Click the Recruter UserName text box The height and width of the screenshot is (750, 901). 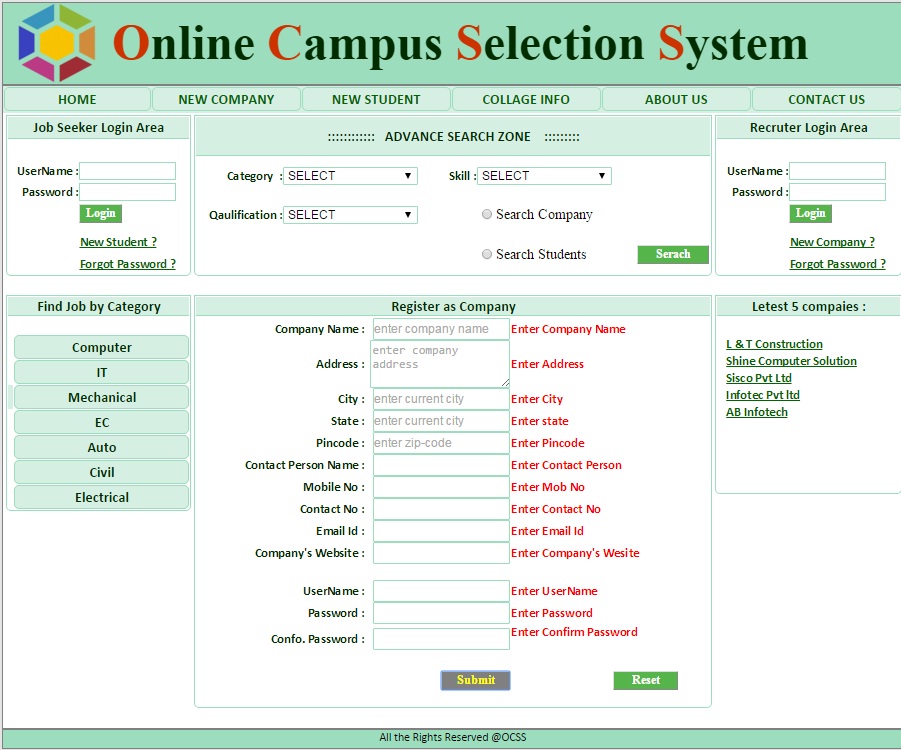(837, 171)
